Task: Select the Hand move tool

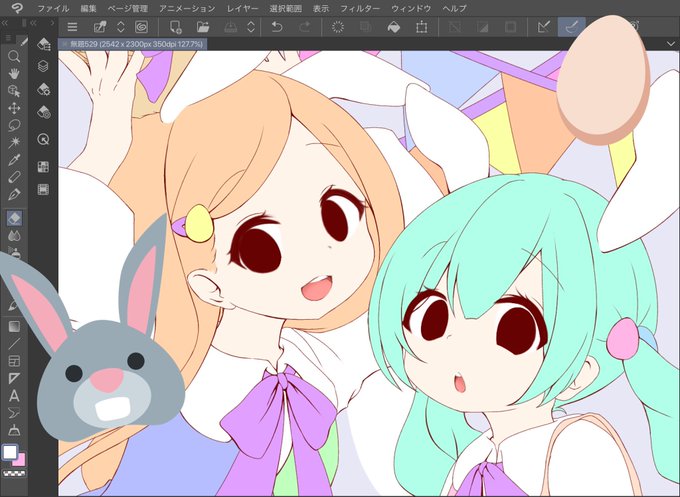Action: click(14, 74)
